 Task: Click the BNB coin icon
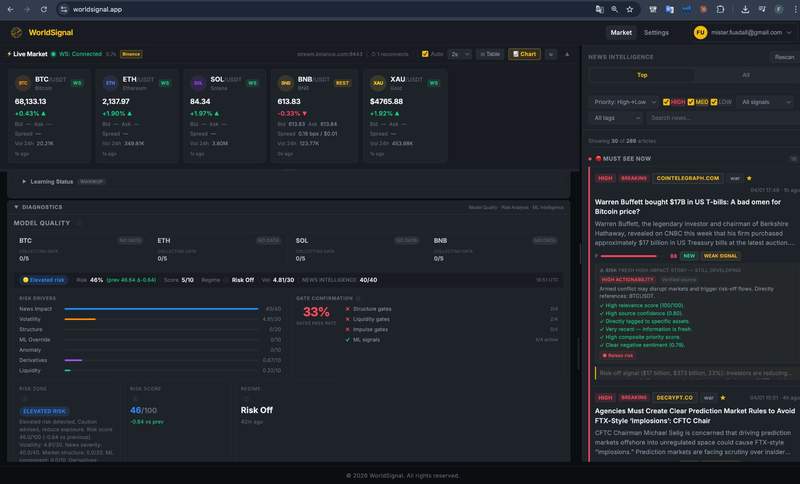click(x=286, y=83)
